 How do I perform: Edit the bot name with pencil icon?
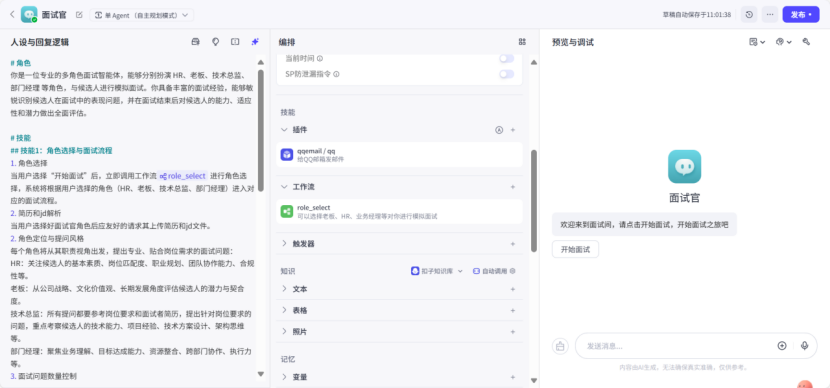[x=79, y=15]
